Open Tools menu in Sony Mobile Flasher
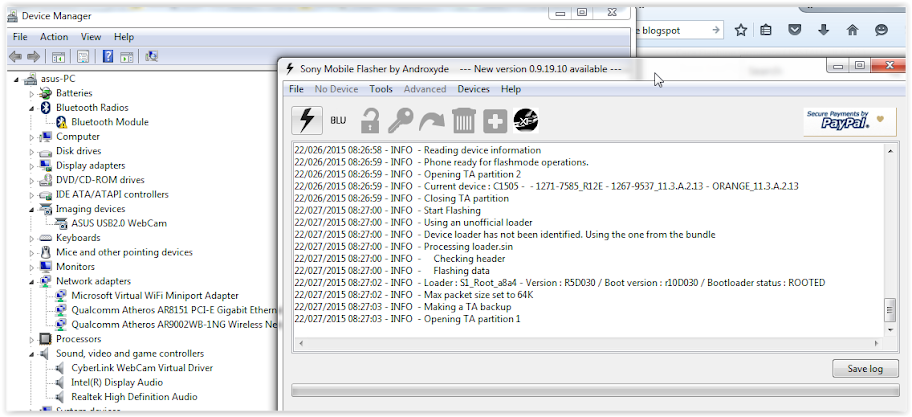This screenshot has height=417, width=912. click(x=381, y=89)
